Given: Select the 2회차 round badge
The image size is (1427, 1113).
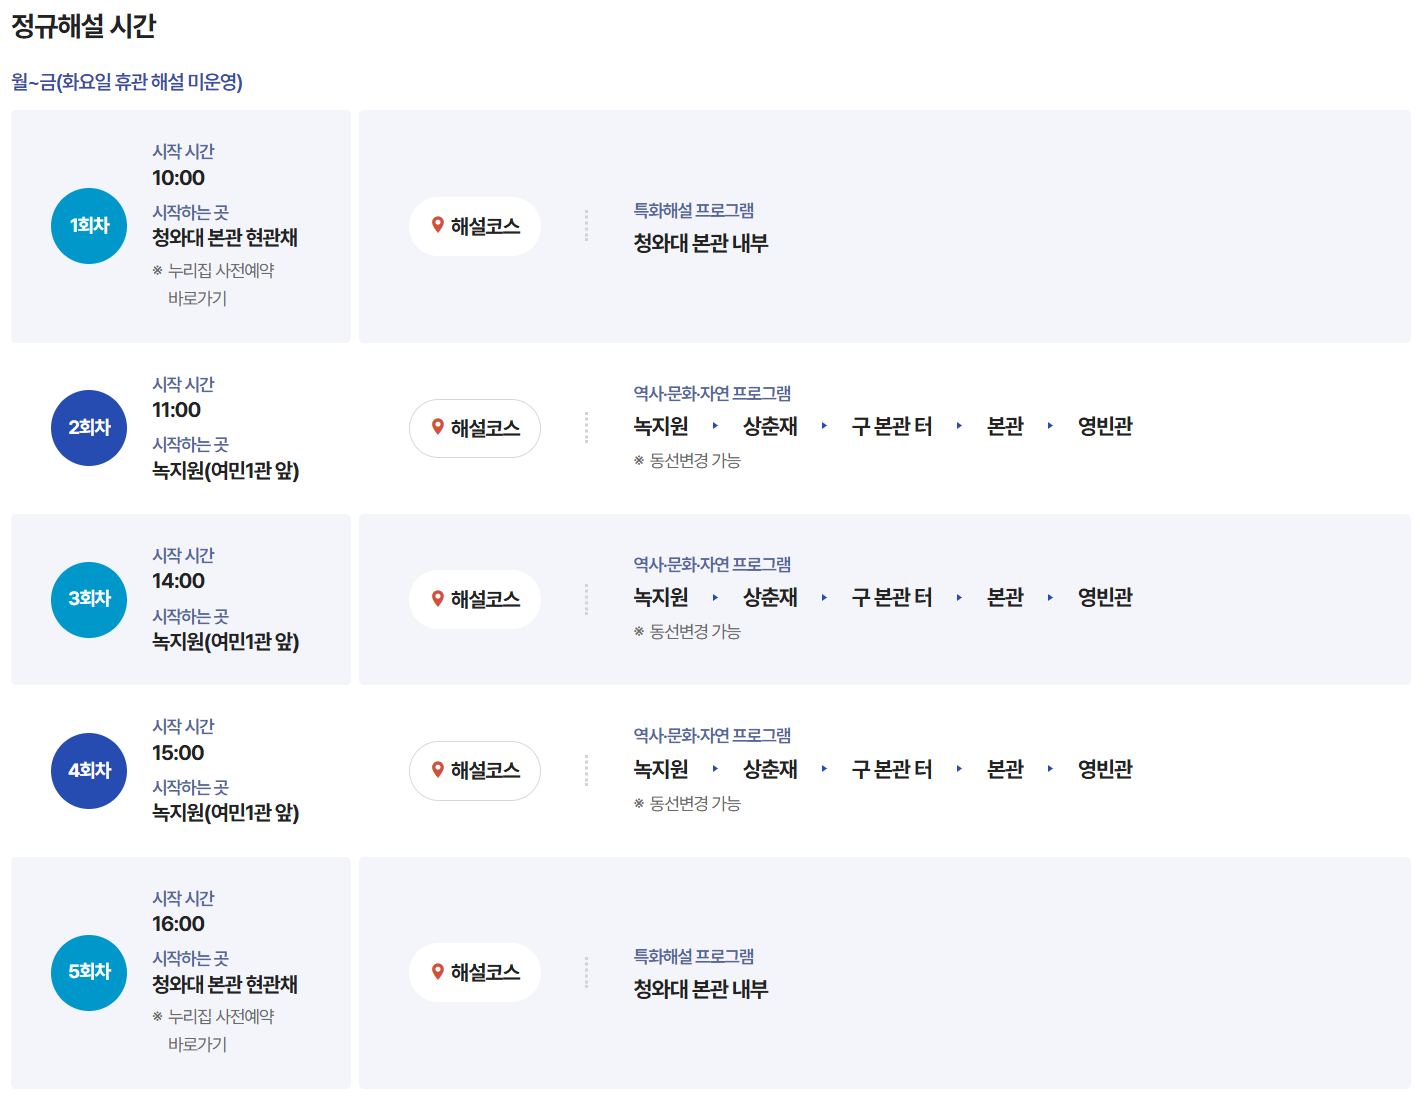Looking at the screenshot, I should (88, 427).
